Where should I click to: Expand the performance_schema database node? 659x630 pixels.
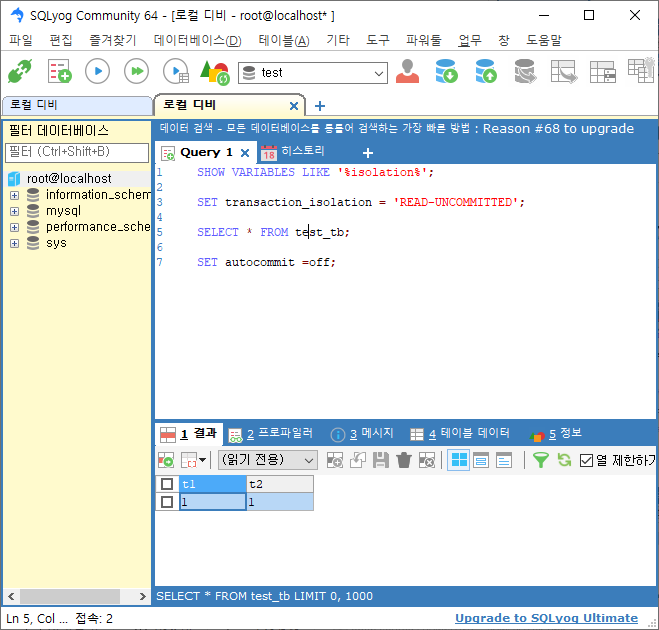(15, 227)
